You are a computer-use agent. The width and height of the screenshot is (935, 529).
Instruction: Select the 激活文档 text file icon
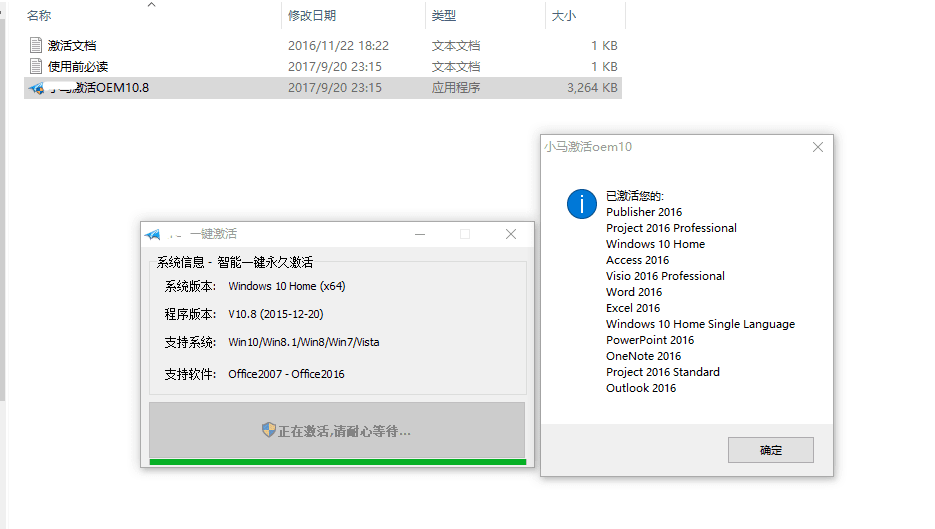pos(36,45)
